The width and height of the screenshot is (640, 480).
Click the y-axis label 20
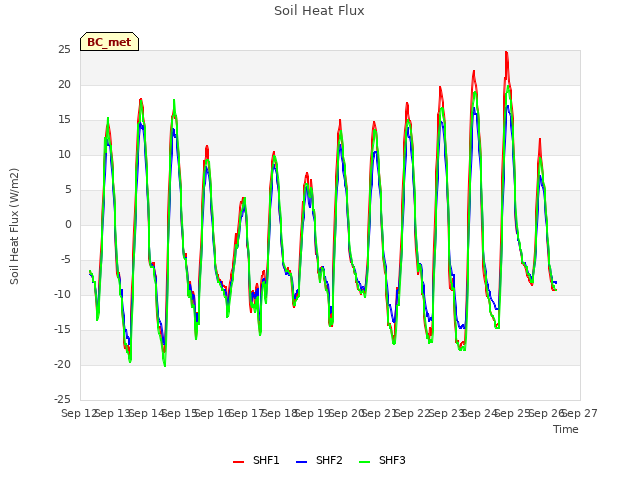coord(64,84)
